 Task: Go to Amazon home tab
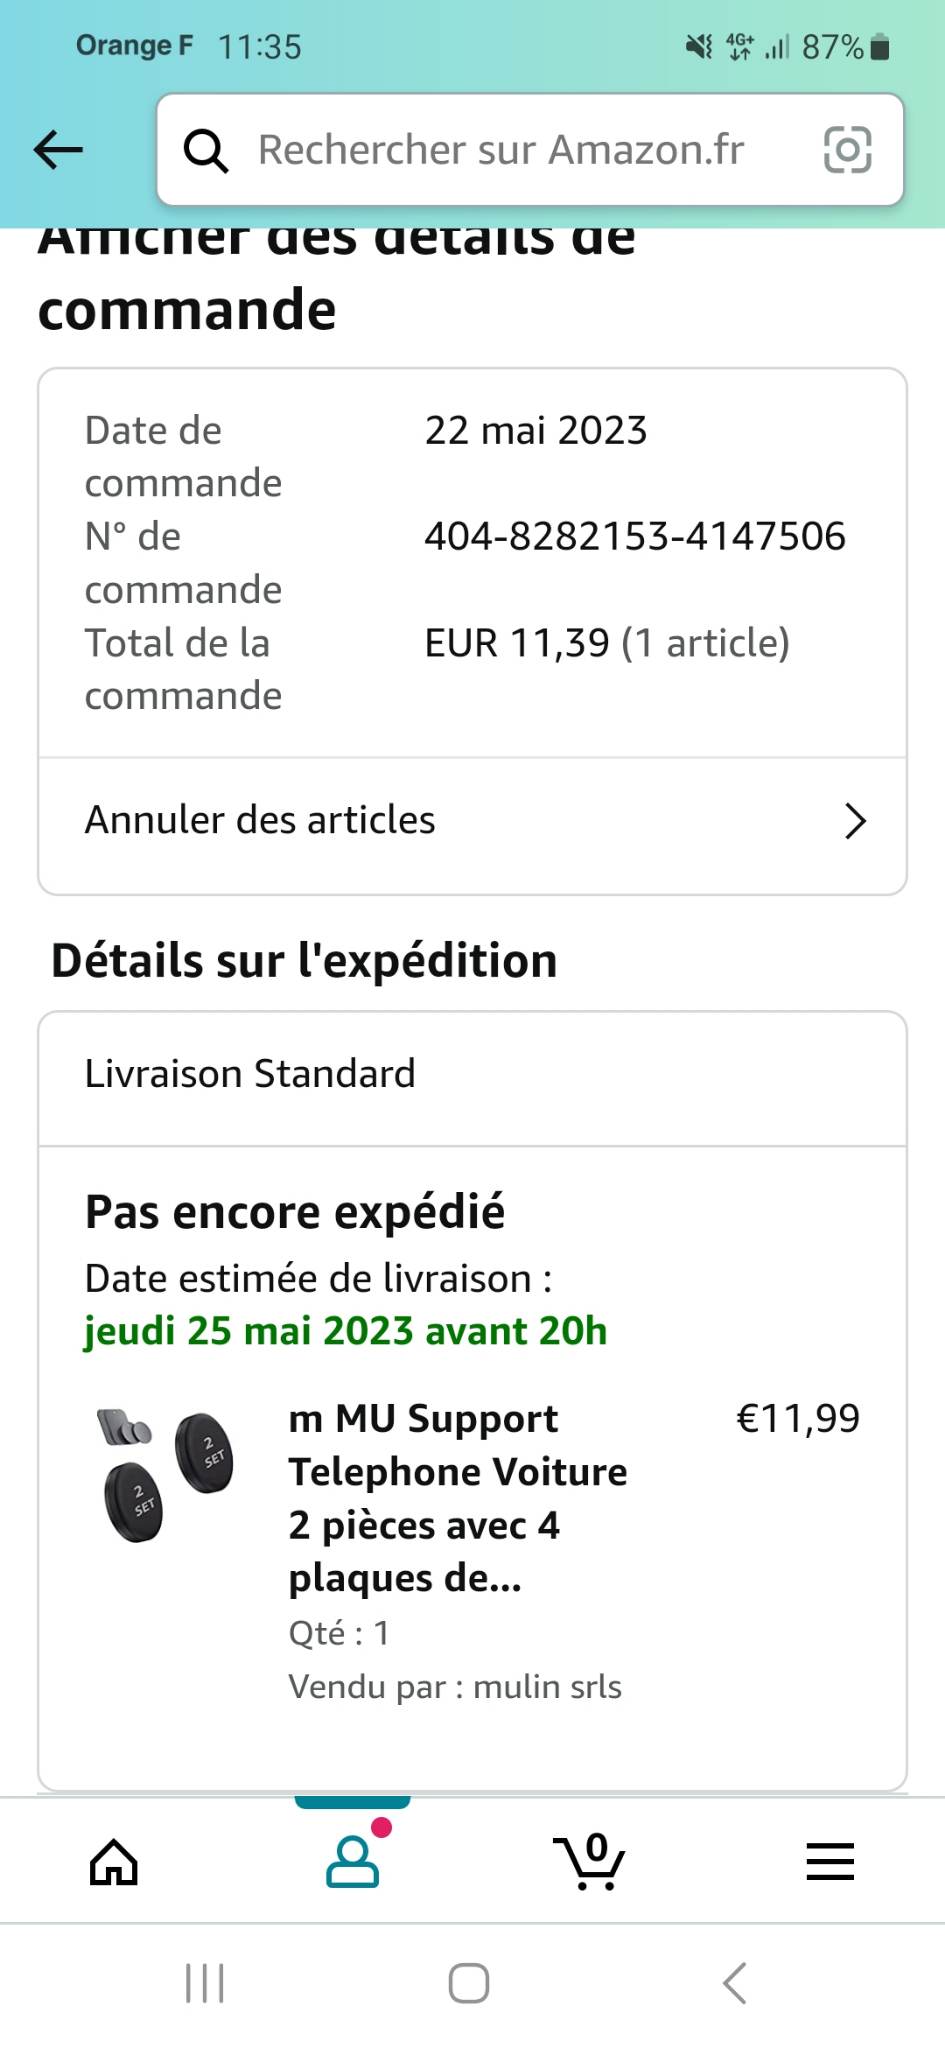(114, 1862)
